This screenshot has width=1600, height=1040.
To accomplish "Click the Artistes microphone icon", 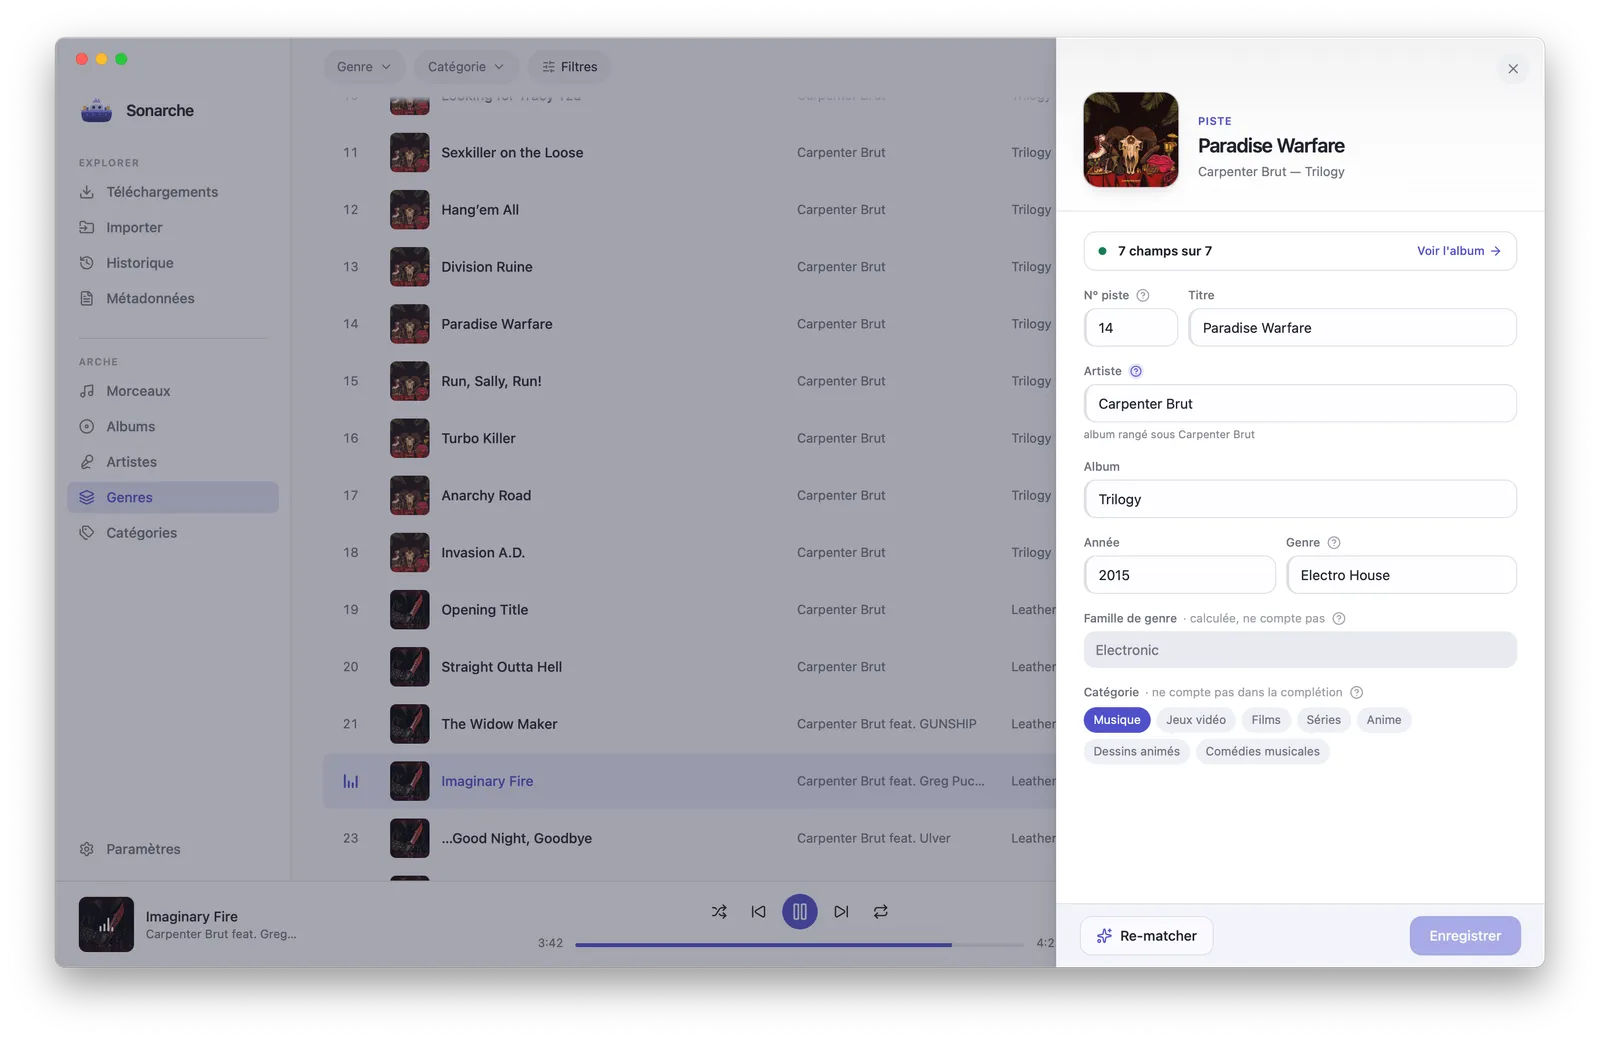I will pyautogui.click(x=87, y=462).
